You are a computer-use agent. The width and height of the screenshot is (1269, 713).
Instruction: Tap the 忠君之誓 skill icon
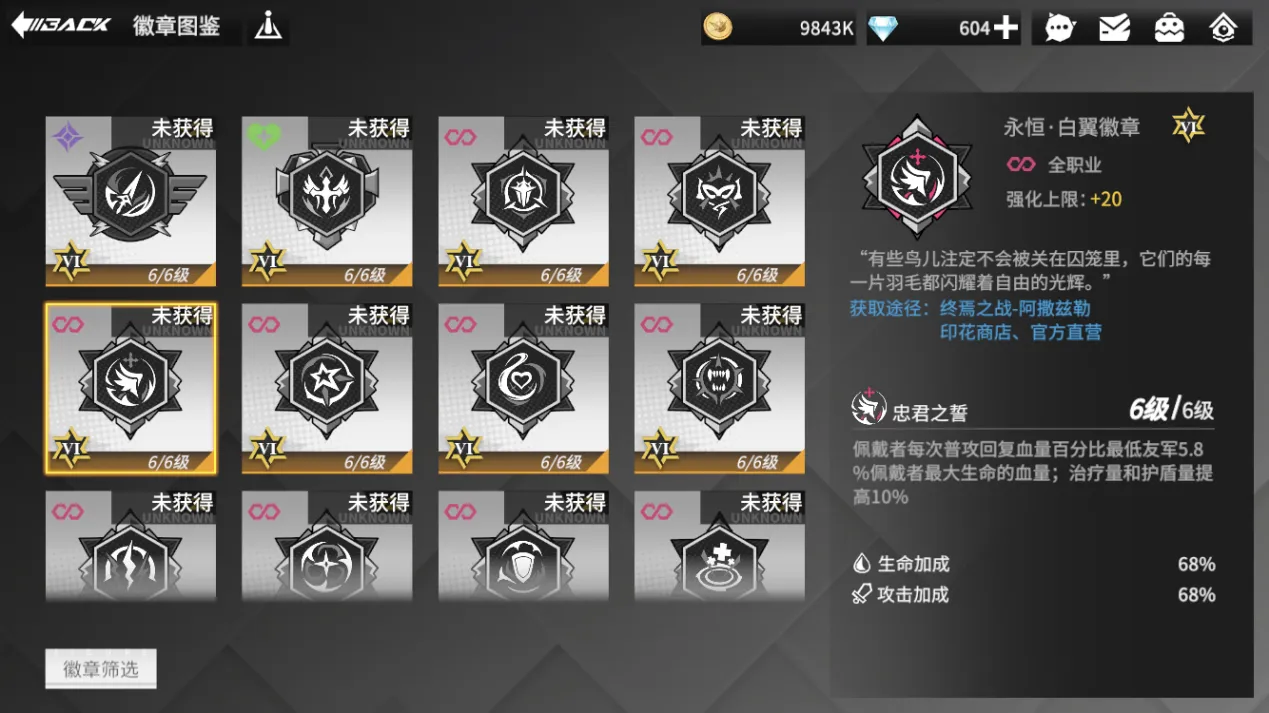tap(868, 408)
